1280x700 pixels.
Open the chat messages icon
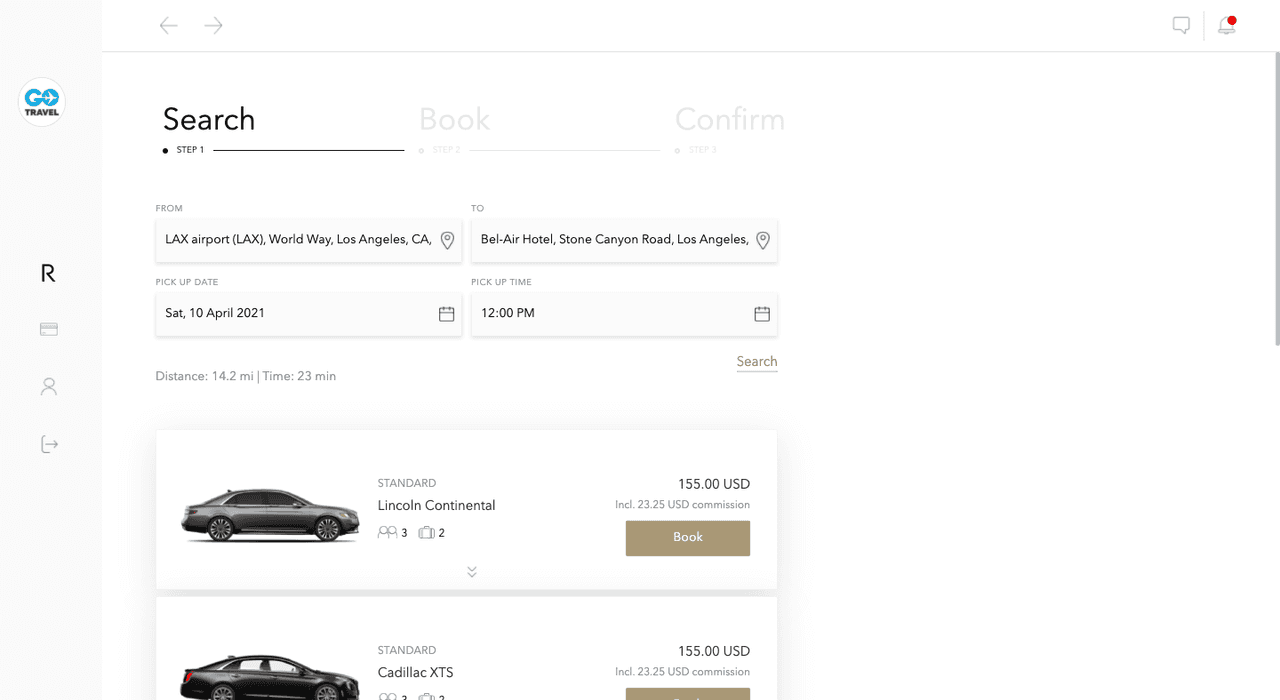(1181, 26)
